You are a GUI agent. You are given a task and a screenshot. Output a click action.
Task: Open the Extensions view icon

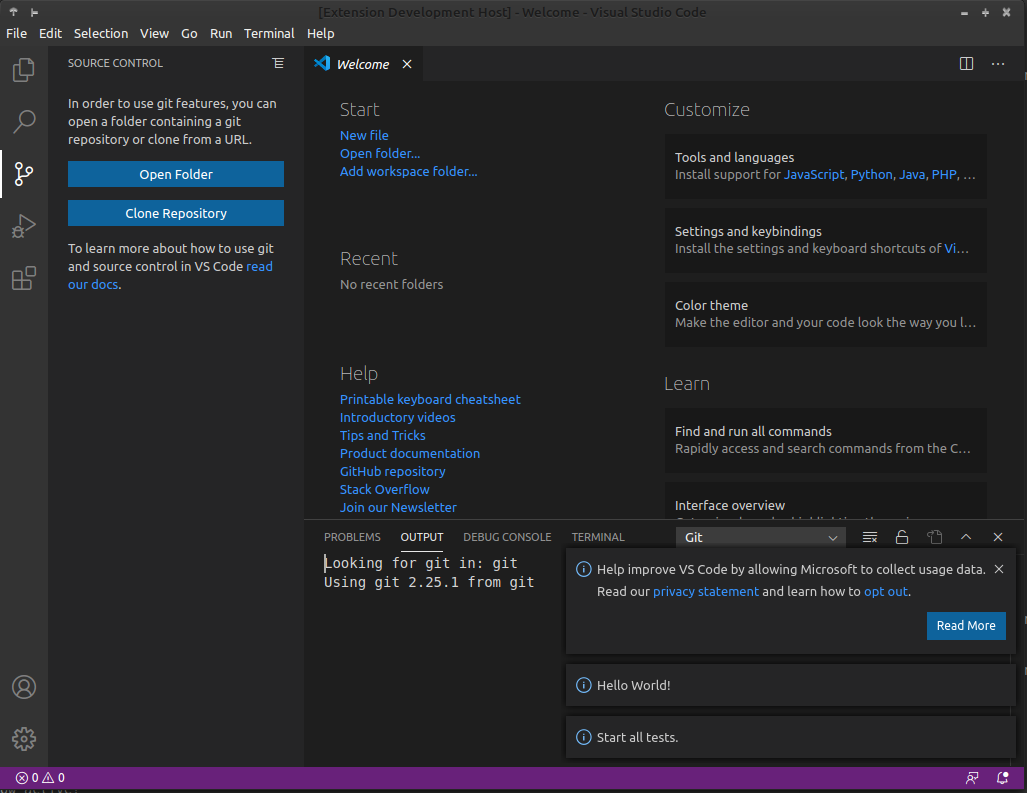click(23, 279)
